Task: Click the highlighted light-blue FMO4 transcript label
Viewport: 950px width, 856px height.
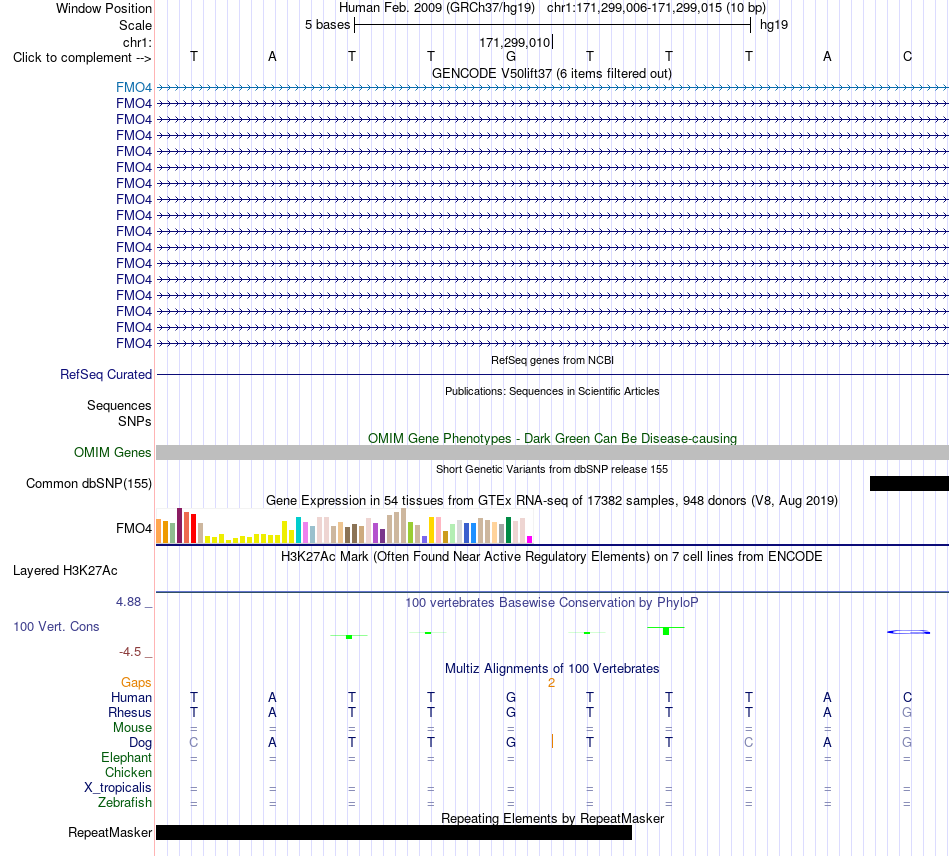Action: coord(134,87)
